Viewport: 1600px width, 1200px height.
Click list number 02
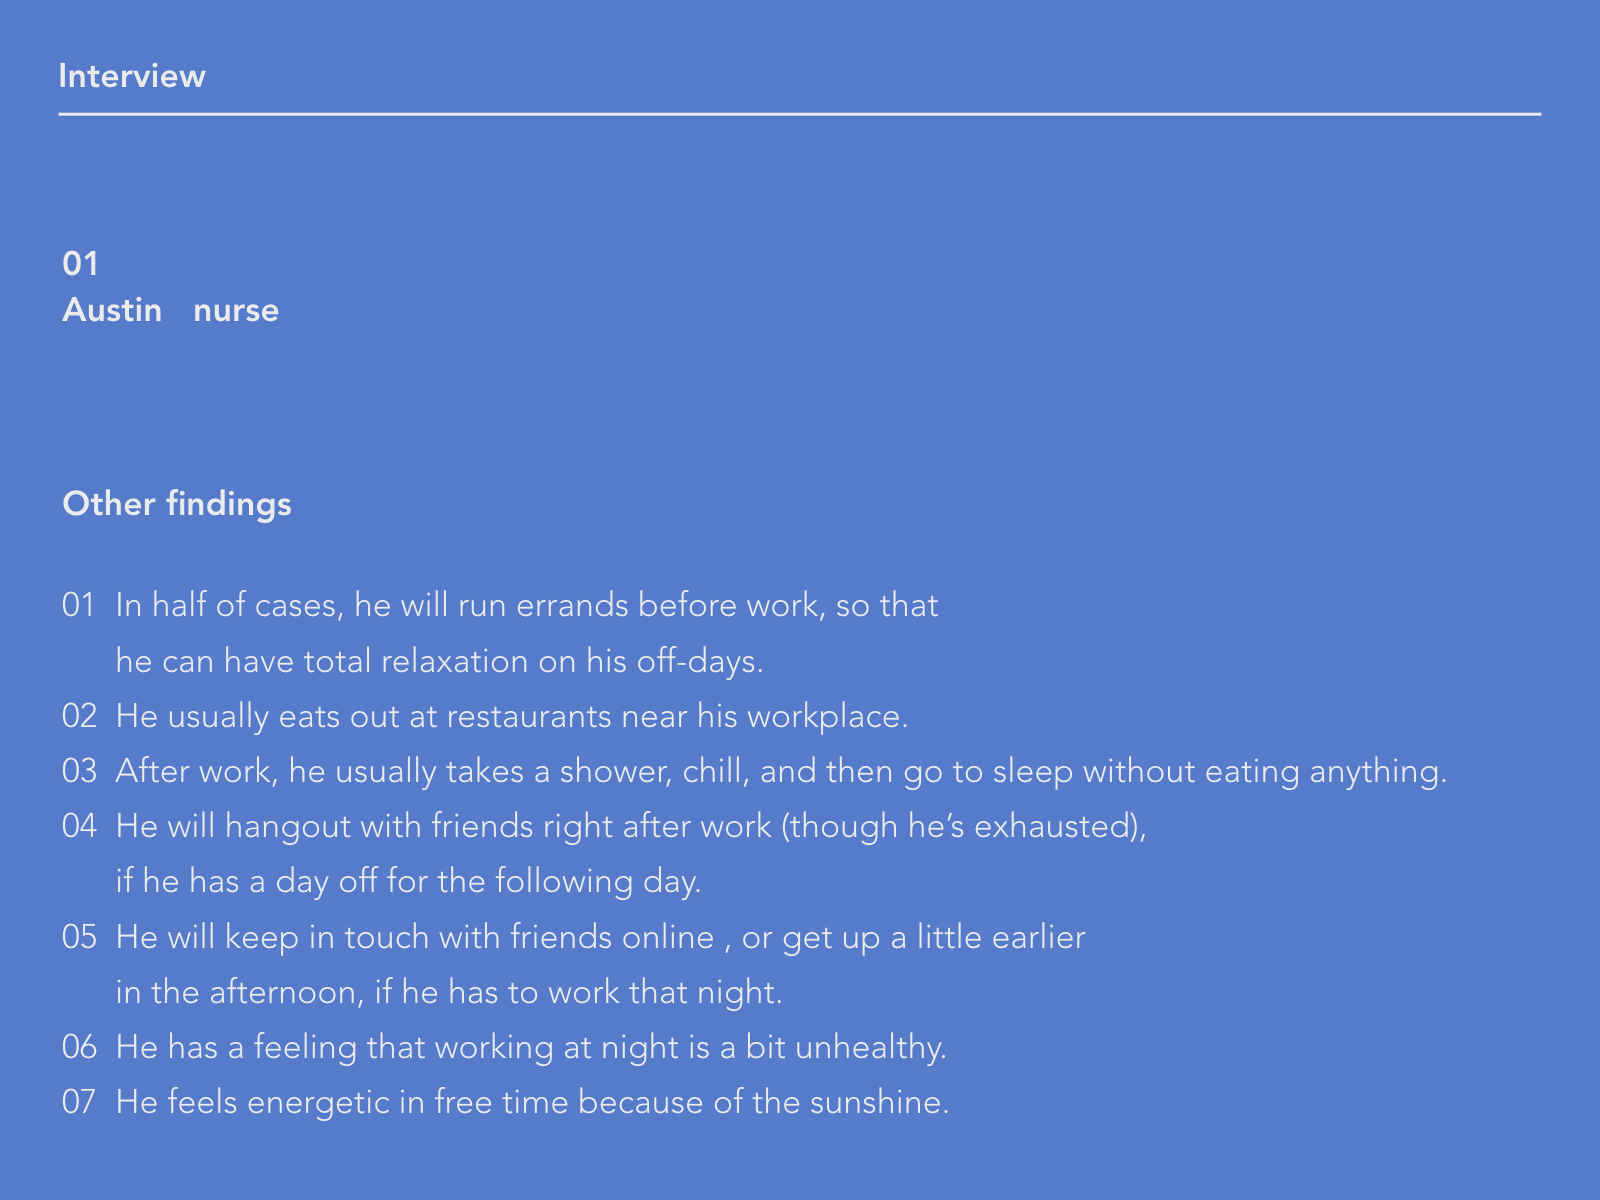click(79, 716)
